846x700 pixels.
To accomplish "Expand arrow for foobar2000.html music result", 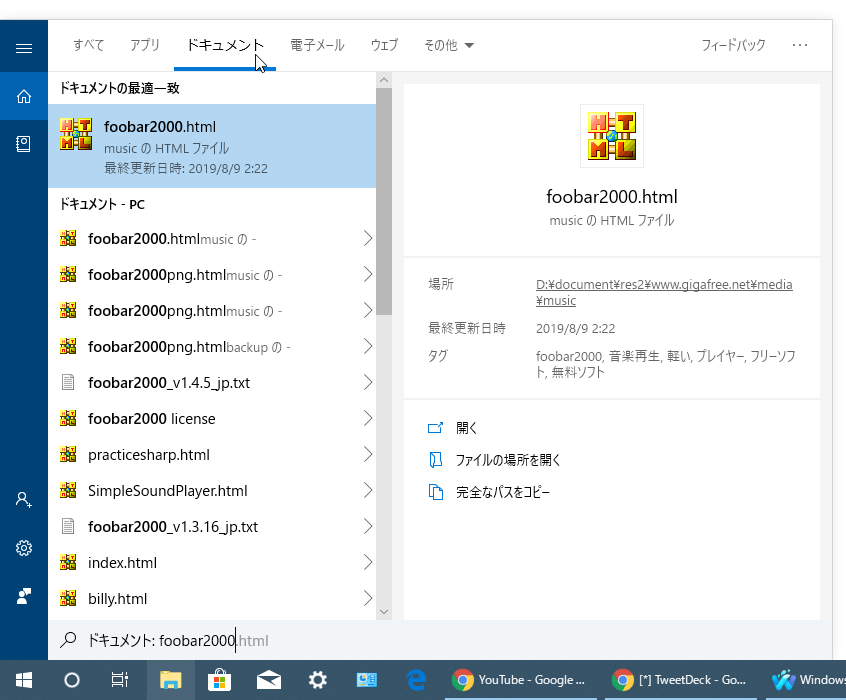I will 367,238.
